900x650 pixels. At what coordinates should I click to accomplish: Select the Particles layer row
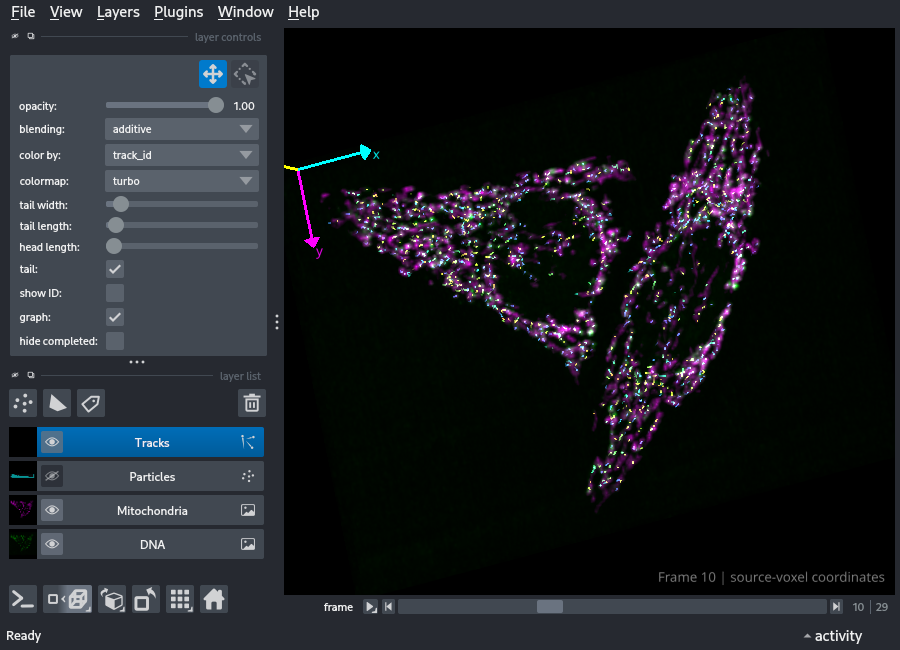pos(150,476)
